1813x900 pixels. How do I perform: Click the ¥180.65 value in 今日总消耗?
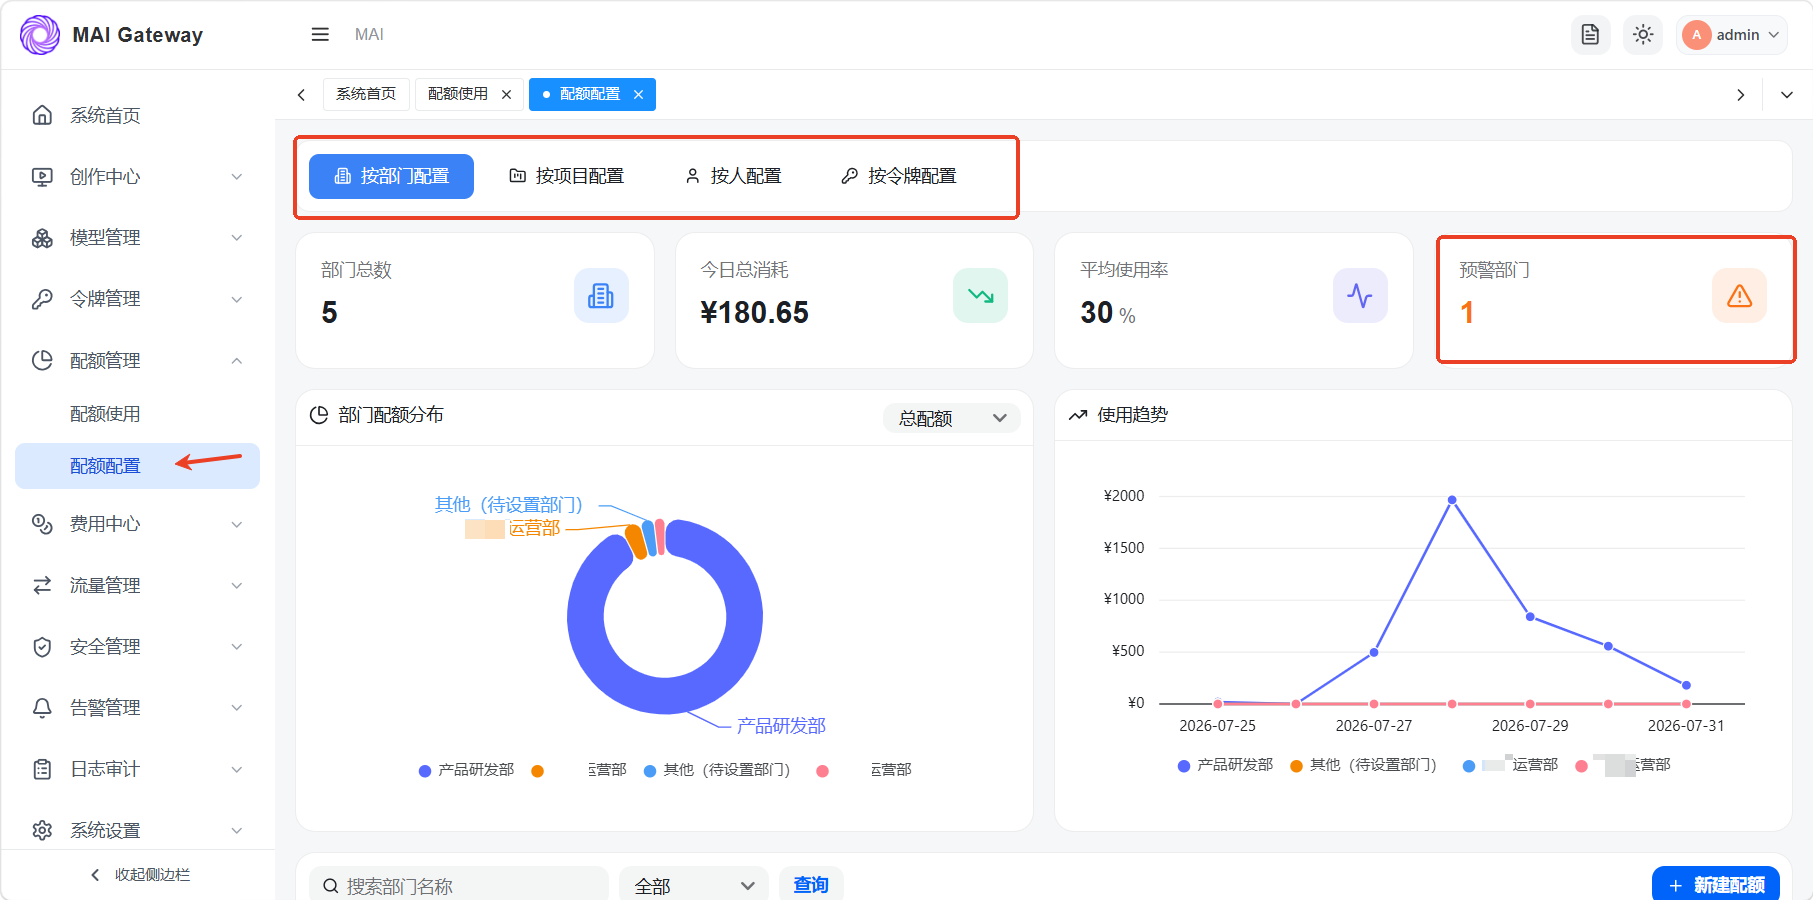[755, 313]
